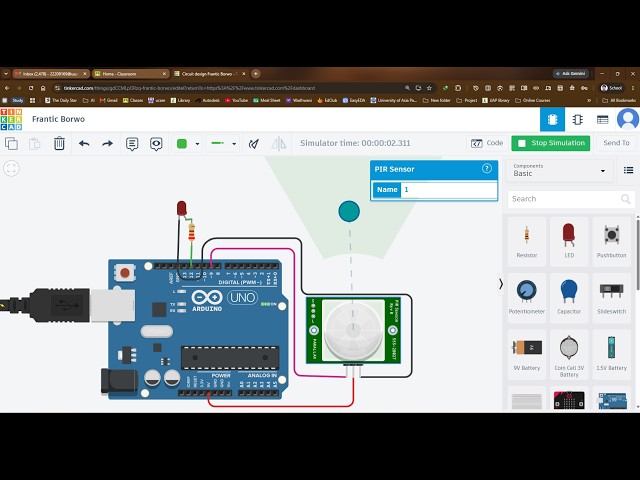640x480 pixels.
Task: Click the mirror component icon
Action: (x=279, y=143)
